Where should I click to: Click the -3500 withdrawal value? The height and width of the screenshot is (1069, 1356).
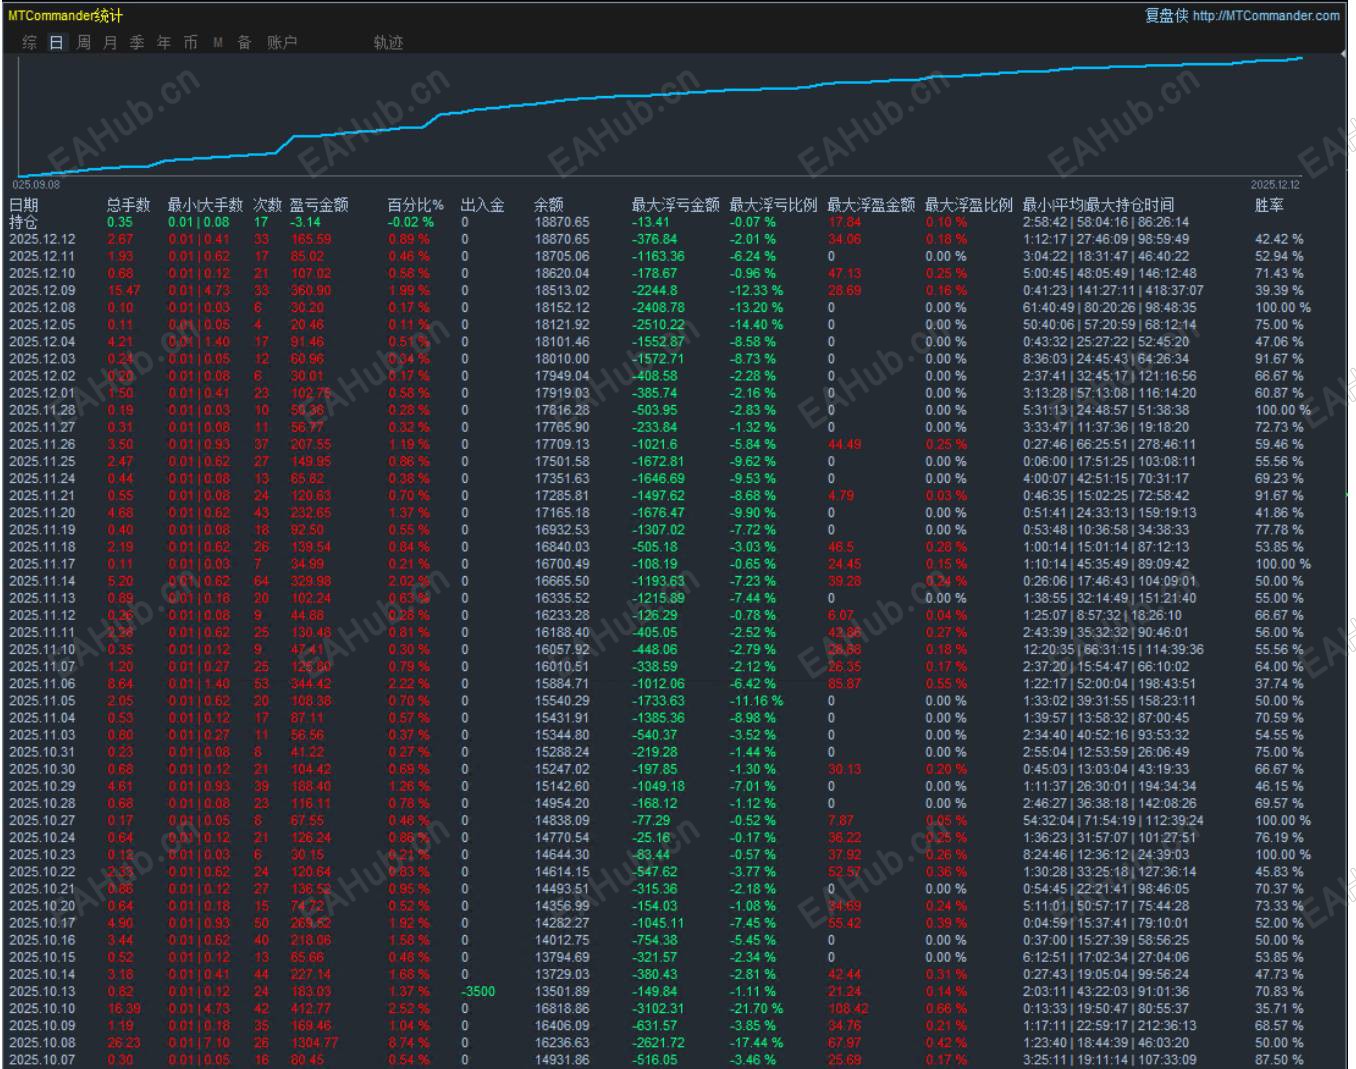478,991
